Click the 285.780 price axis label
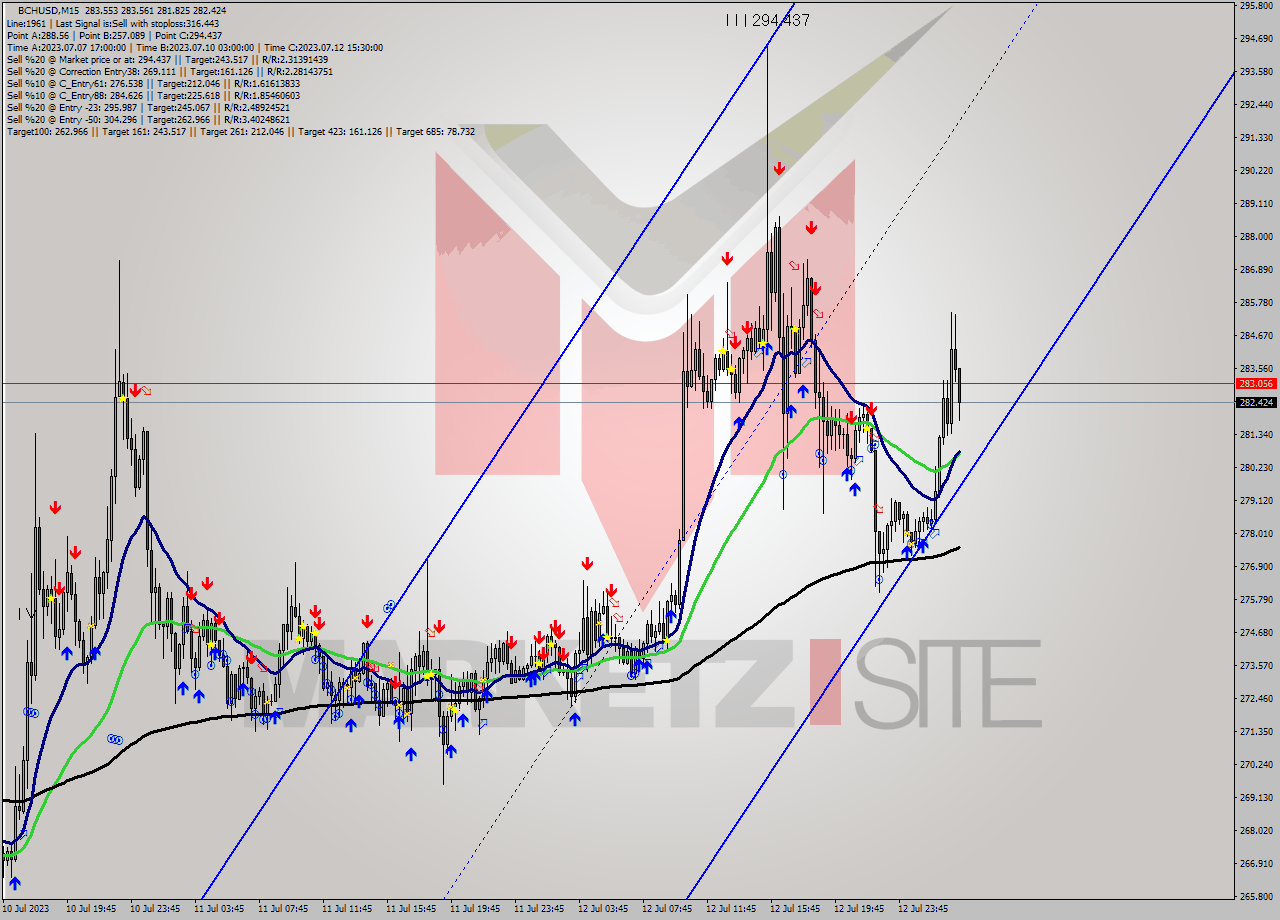The width and height of the screenshot is (1280, 920). [1255, 302]
